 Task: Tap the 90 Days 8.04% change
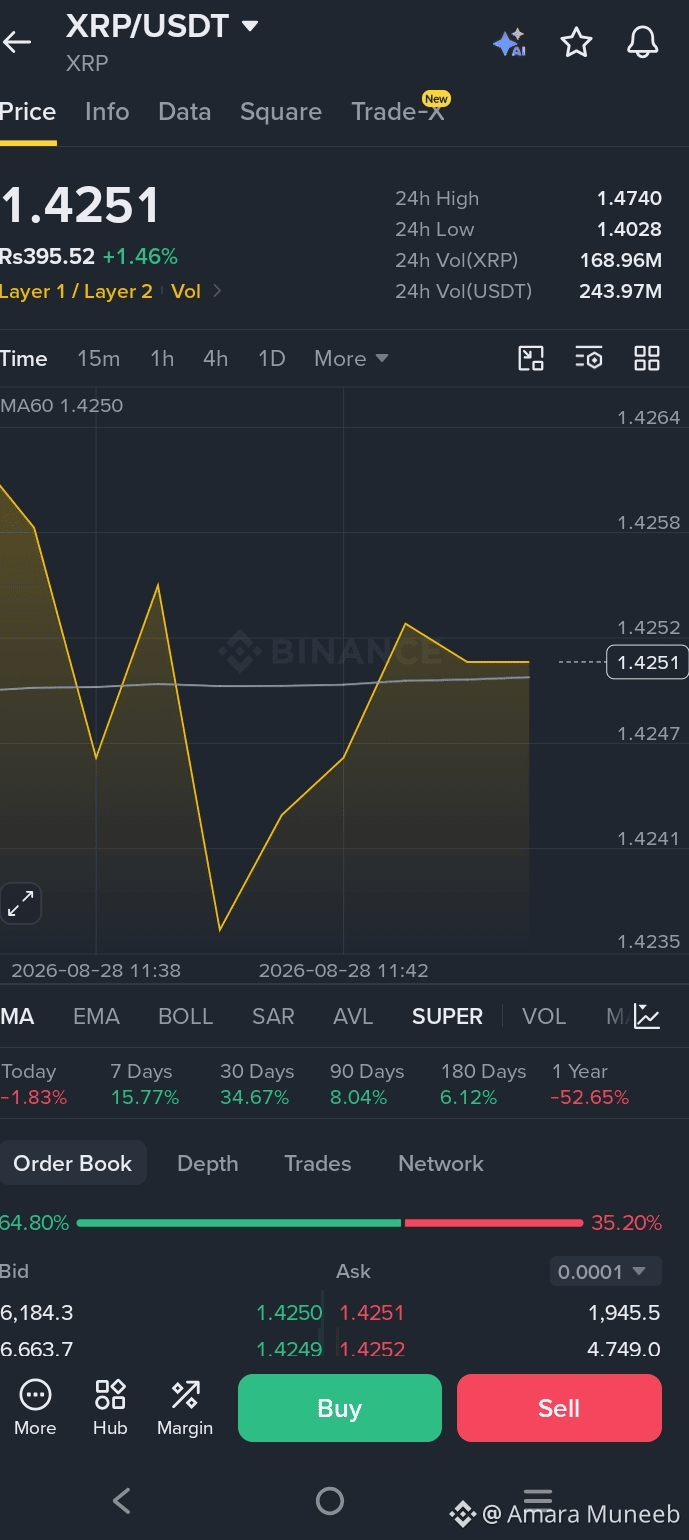click(367, 1084)
